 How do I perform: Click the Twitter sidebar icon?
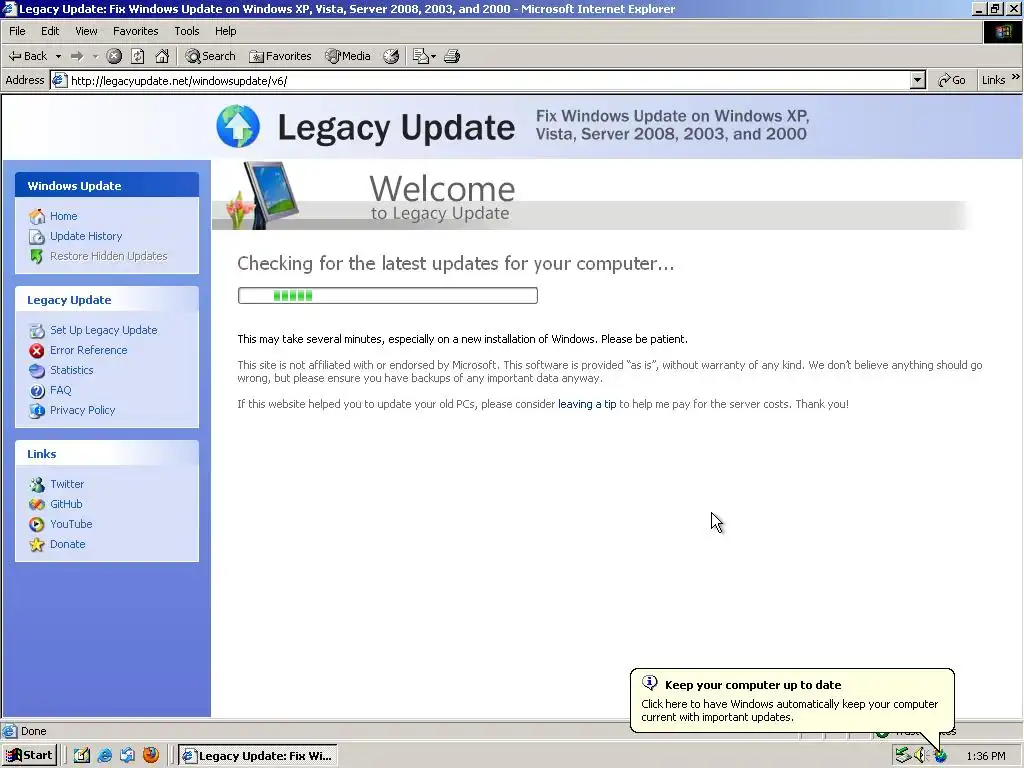point(37,485)
